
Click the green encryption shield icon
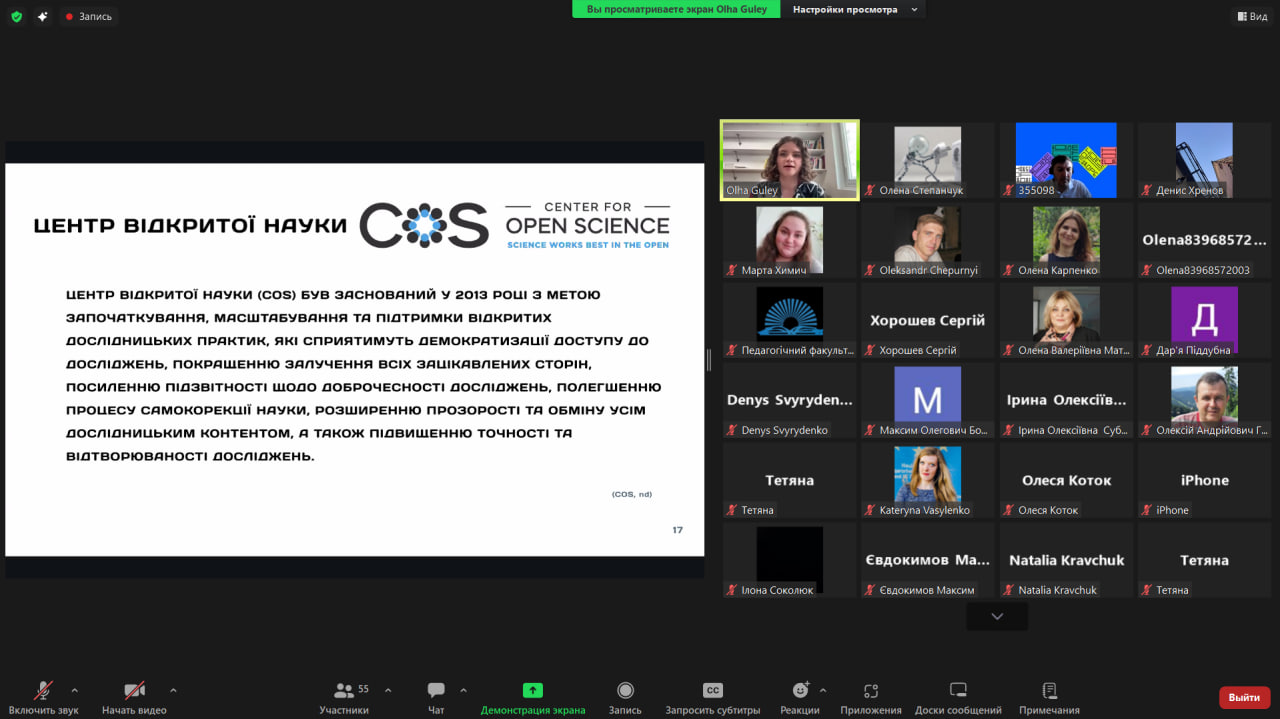pyautogui.click(x=16, y=16)
